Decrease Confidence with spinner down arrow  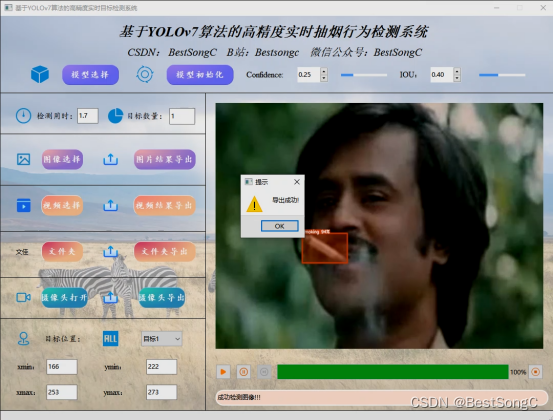(x=324, y=78)
